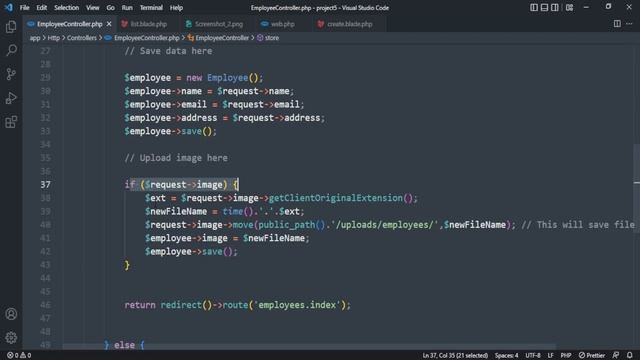The height and width of the screenshot is (360, 640).
Task: Open the File menu
Action: (24, 7)
